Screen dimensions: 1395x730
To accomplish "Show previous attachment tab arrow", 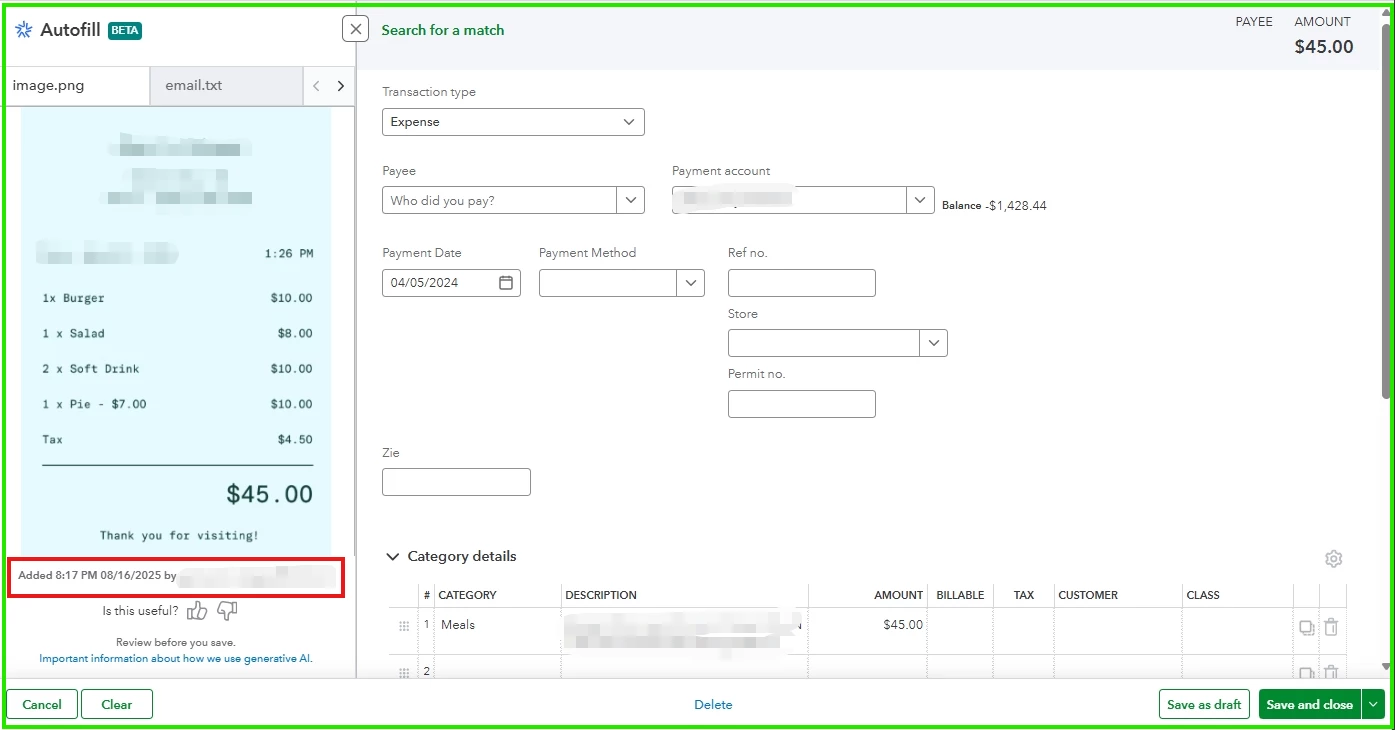I will point(316,86).
